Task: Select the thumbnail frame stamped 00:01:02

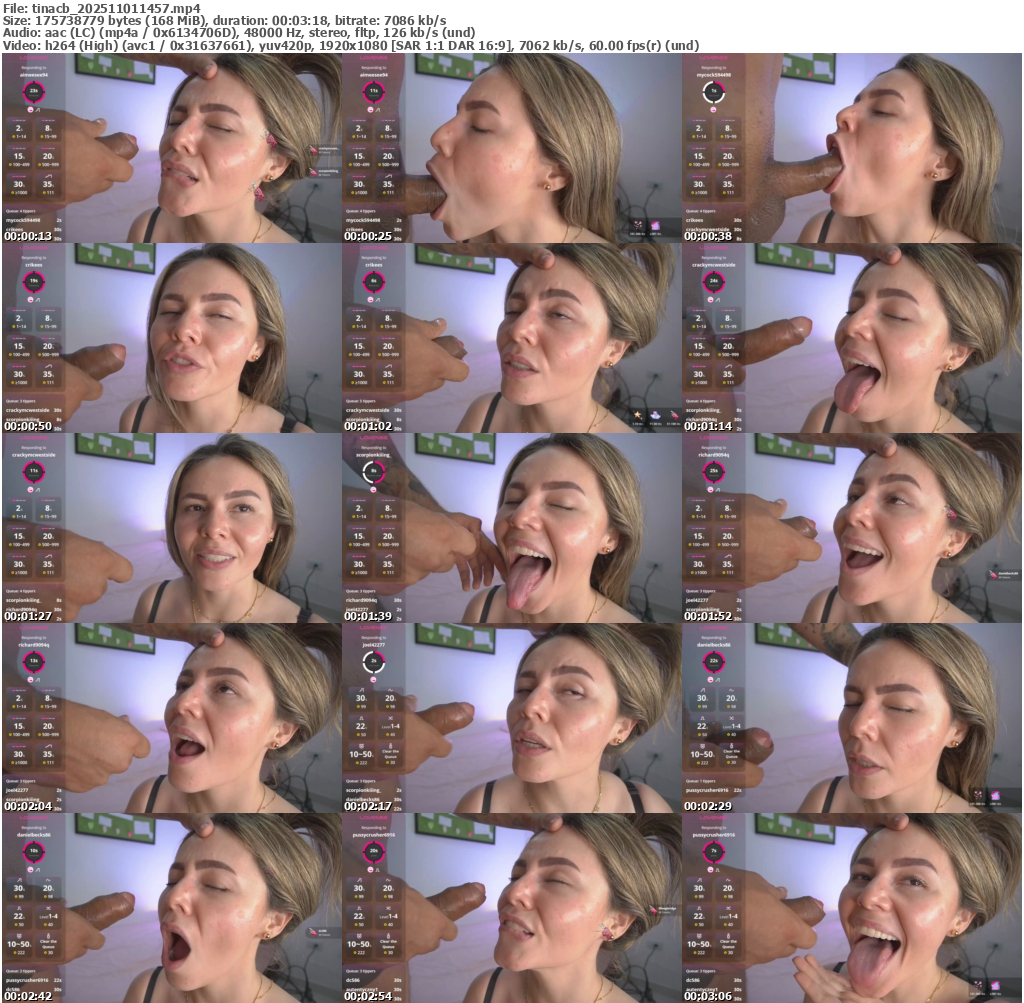Action: [511, 338]
